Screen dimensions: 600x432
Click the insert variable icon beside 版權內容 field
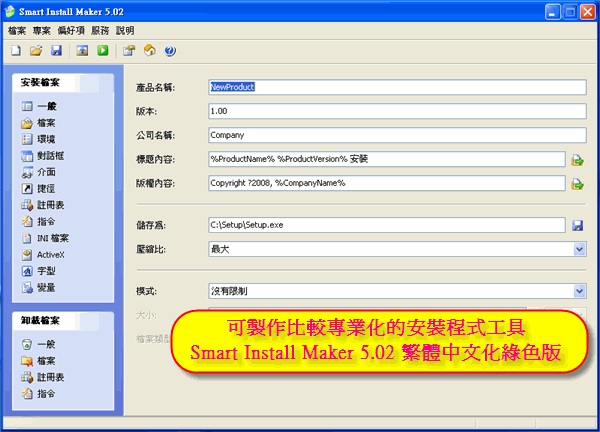pos(577,184)
